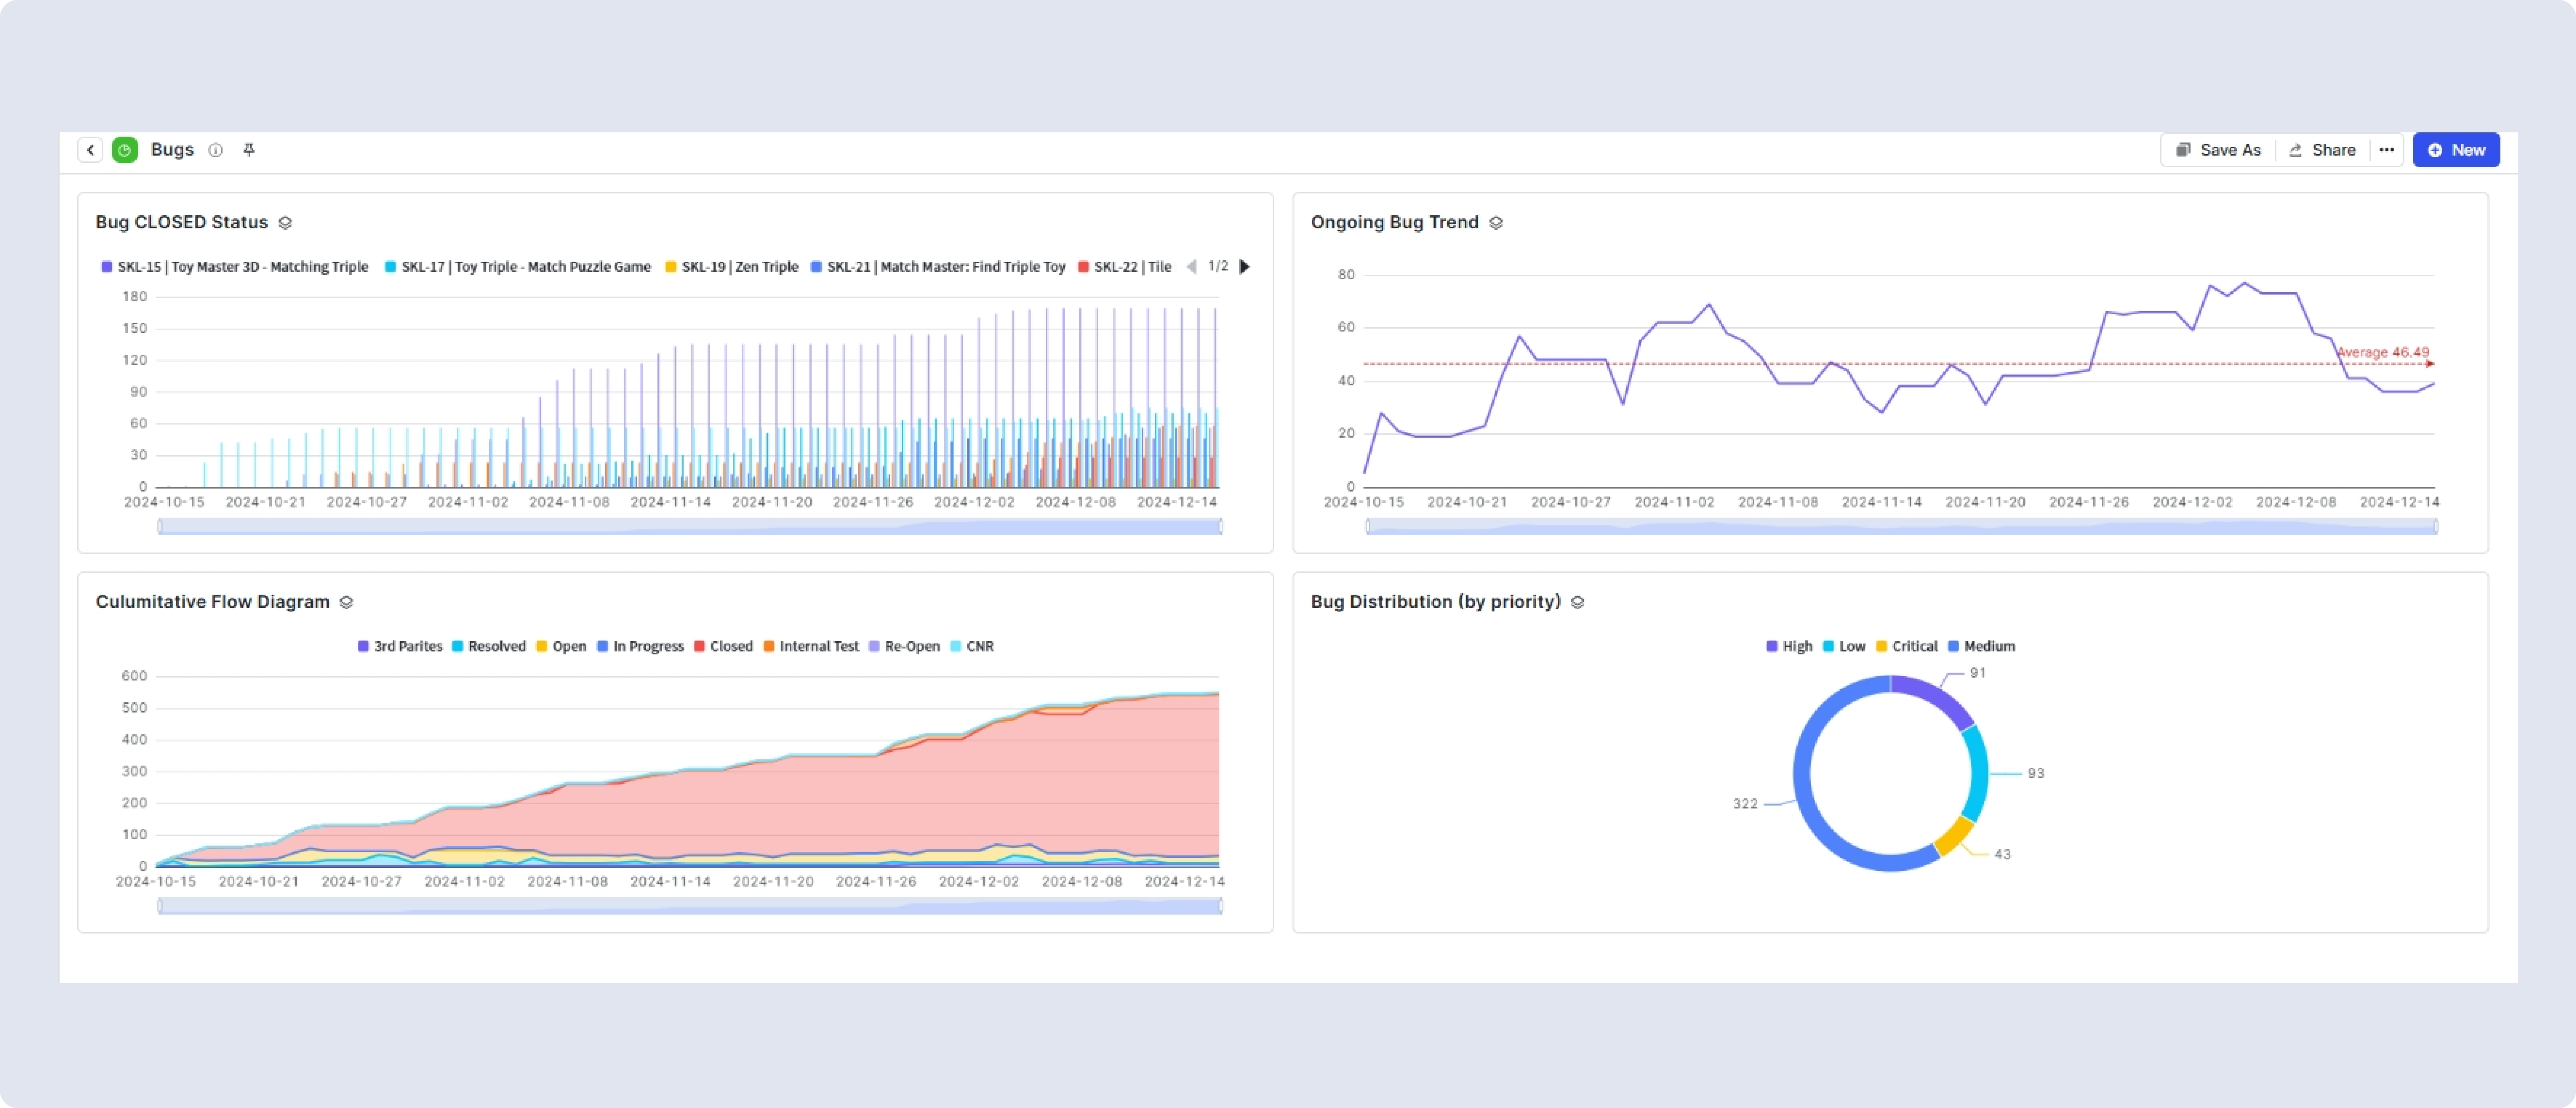Click the Ongoing Bug Trend title
The width and height of the screenshot is (2576, 1108).
tap(1394, 222)
